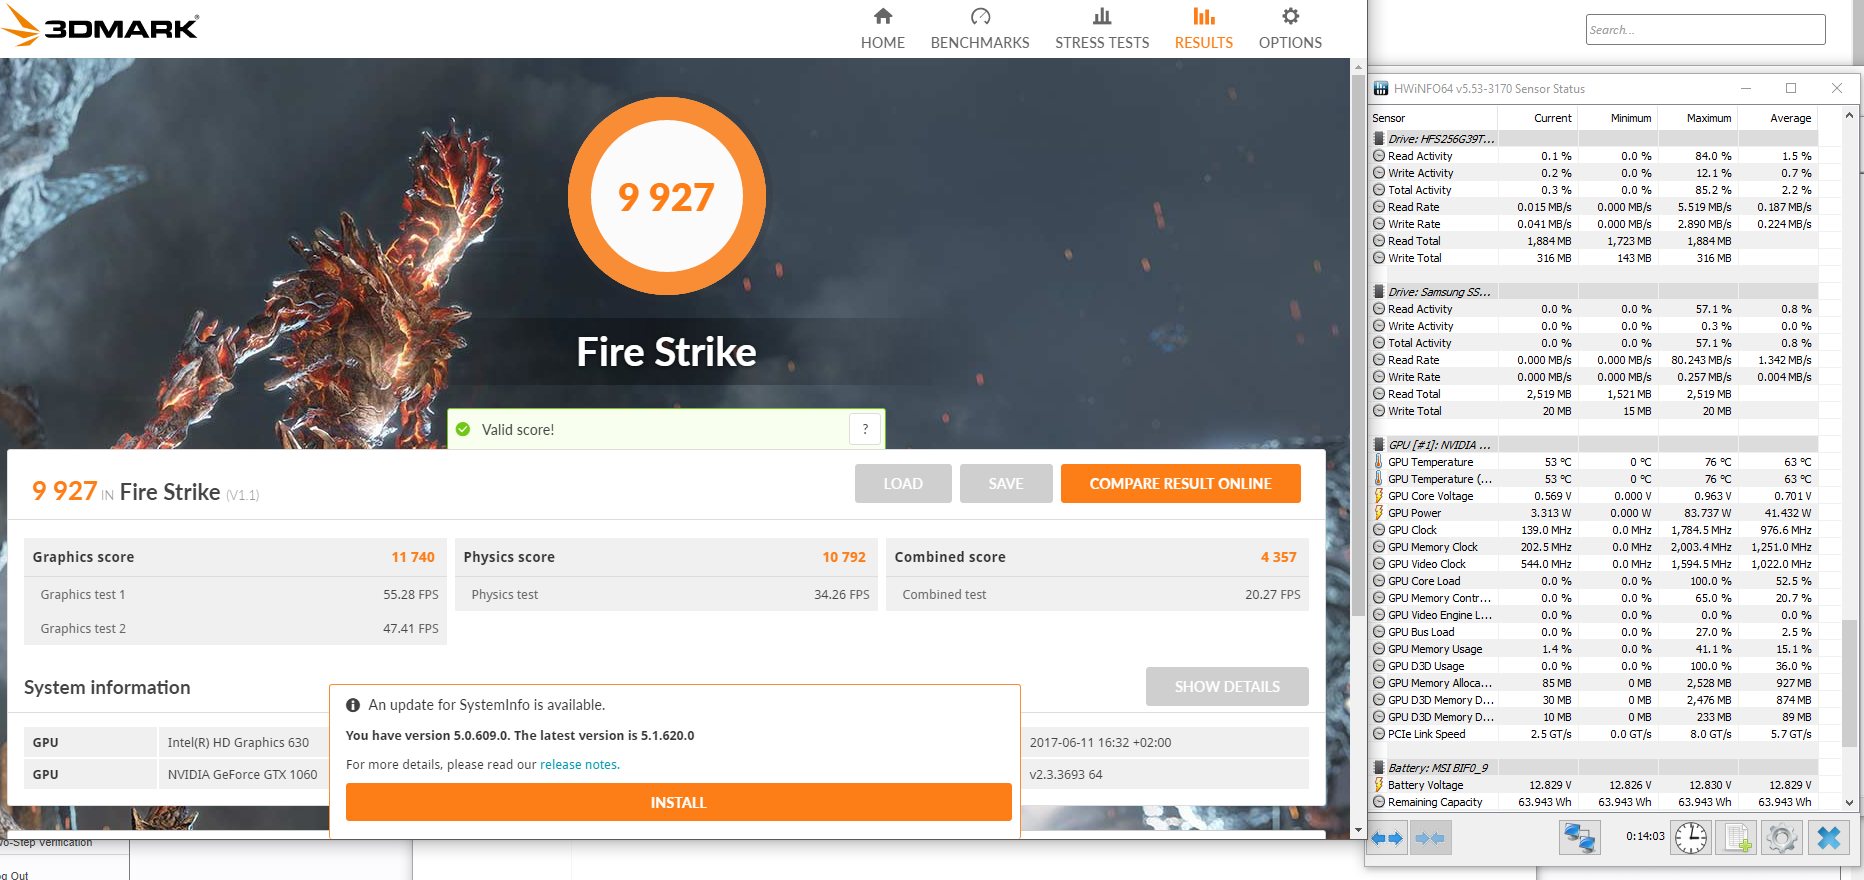1864x880 pixels.
Task: Open the 3DMark Home page icon
Action: click(x=882, y=16)
